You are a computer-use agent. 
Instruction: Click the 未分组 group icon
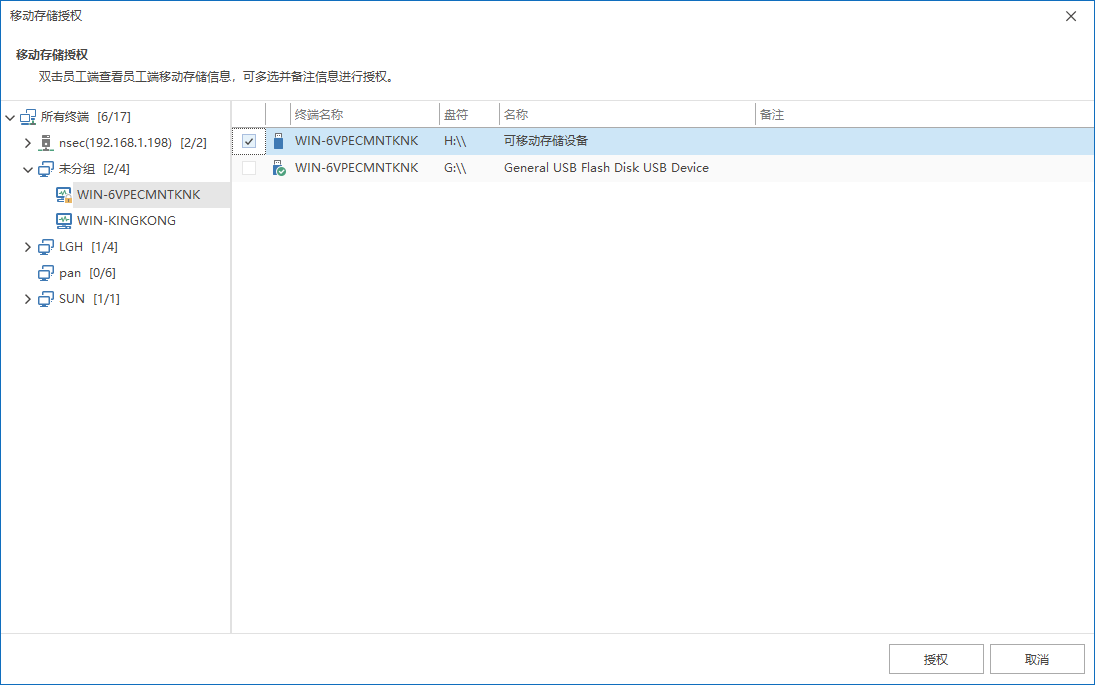tap(46, 168)
